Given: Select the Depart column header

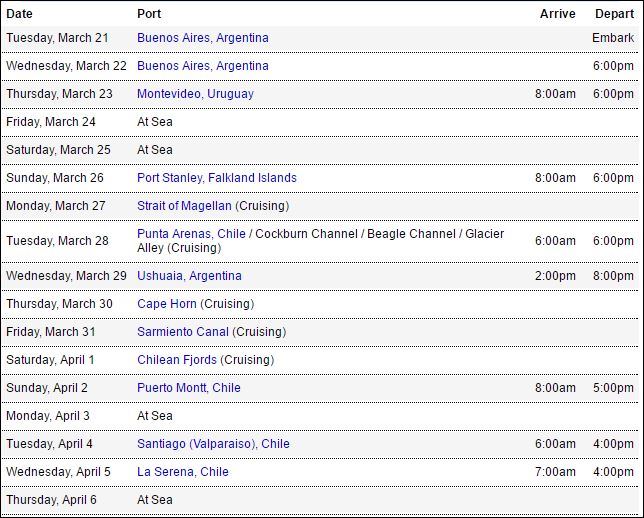Looking at the screenshot, I should coord(613,14).
